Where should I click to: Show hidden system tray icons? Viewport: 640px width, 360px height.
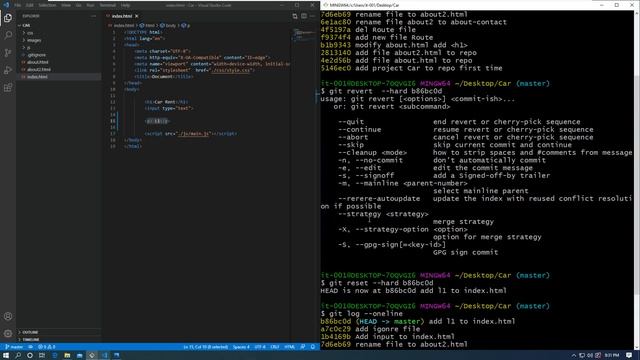tap(574, 356)
